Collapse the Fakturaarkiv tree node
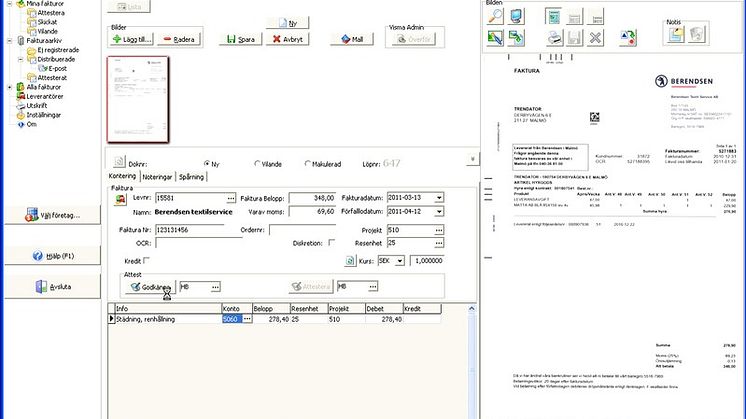 [x=10, y=41]
